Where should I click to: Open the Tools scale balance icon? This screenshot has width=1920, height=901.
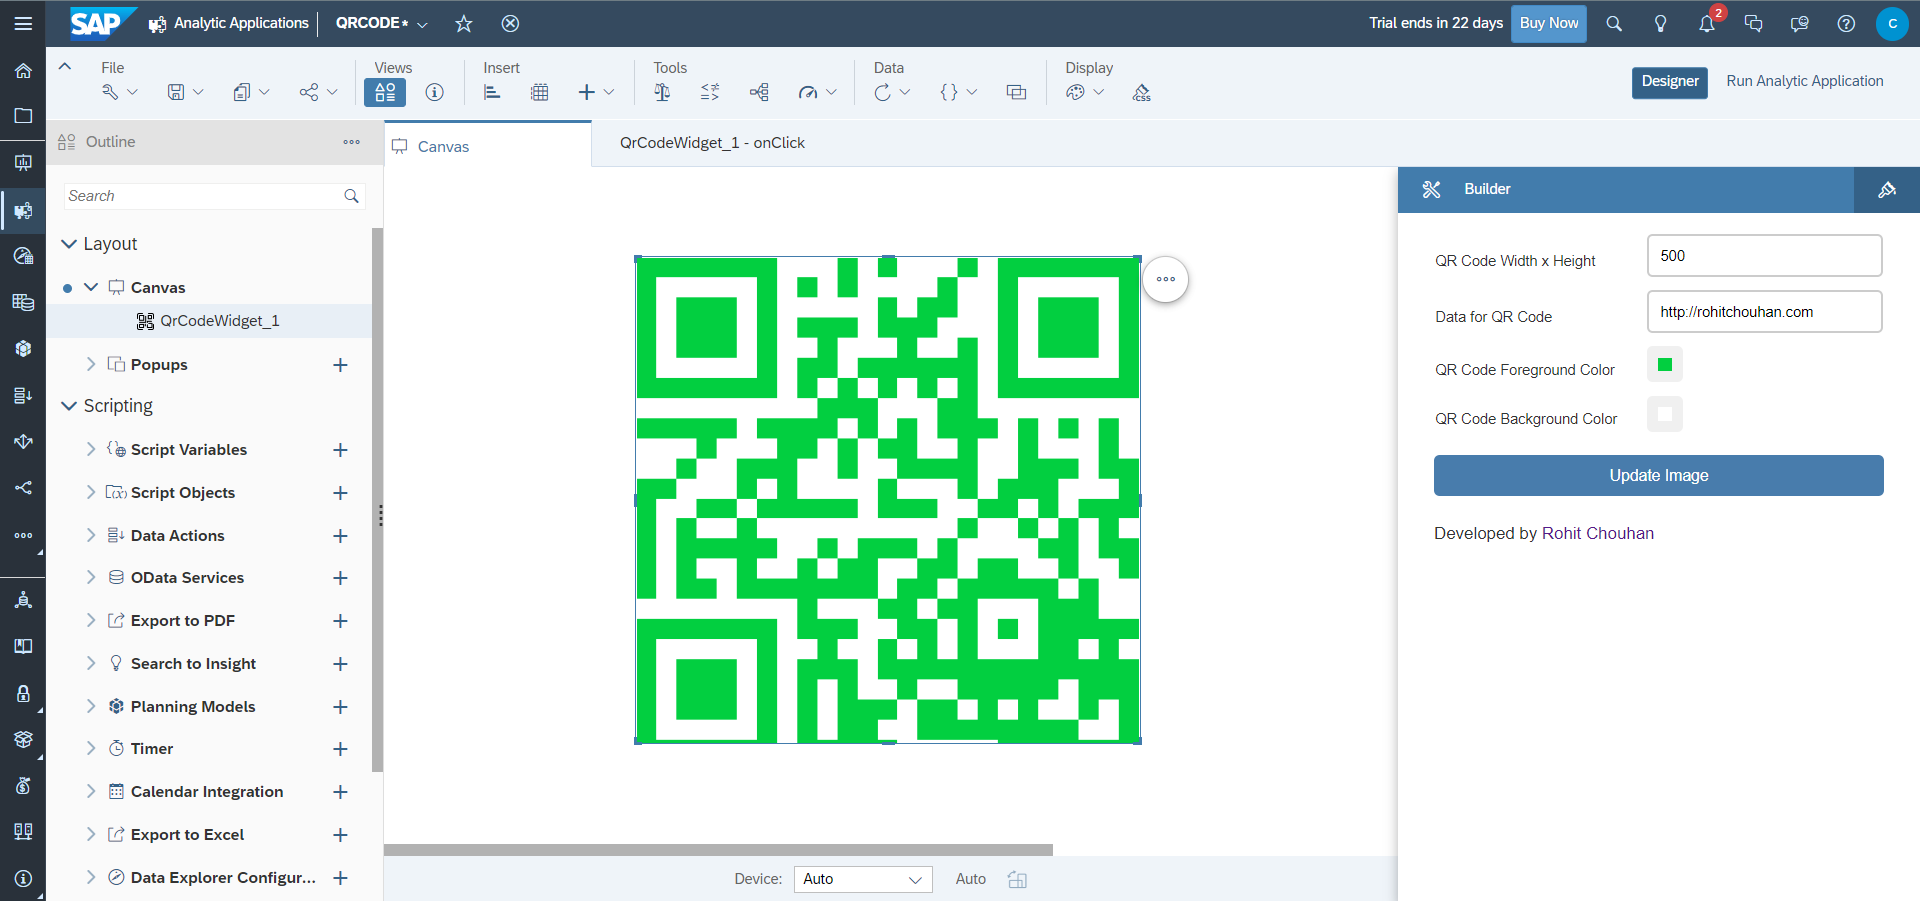tap(662, 92)
